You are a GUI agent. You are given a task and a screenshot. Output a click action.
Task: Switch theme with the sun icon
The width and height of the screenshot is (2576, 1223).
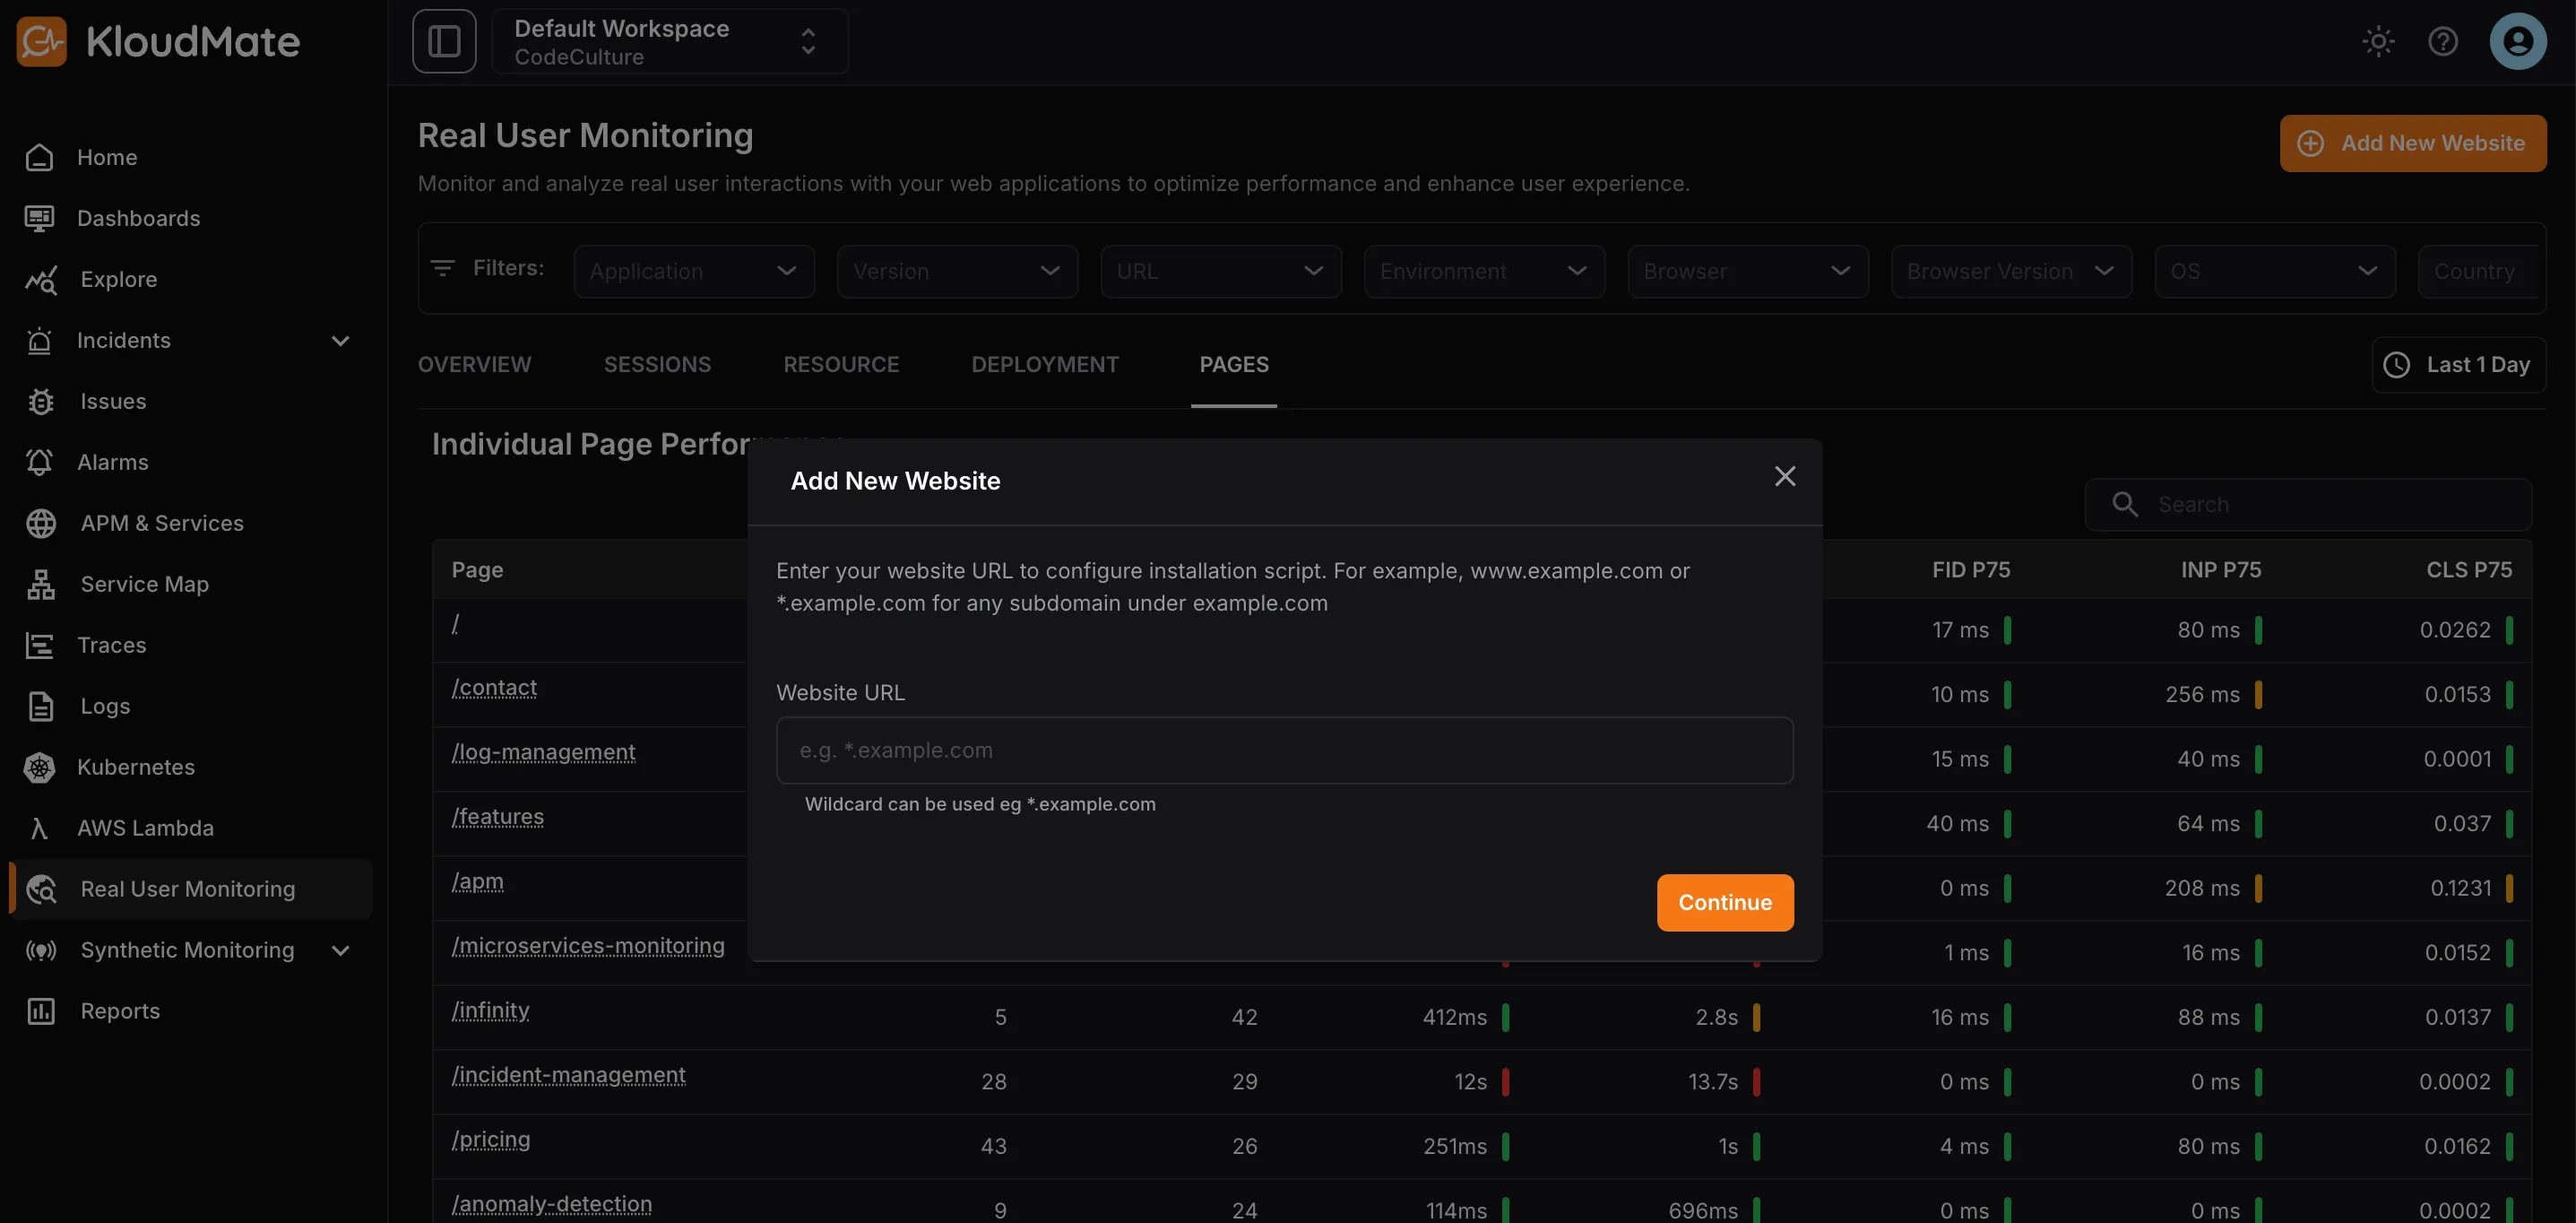(x=2378, y=41)
